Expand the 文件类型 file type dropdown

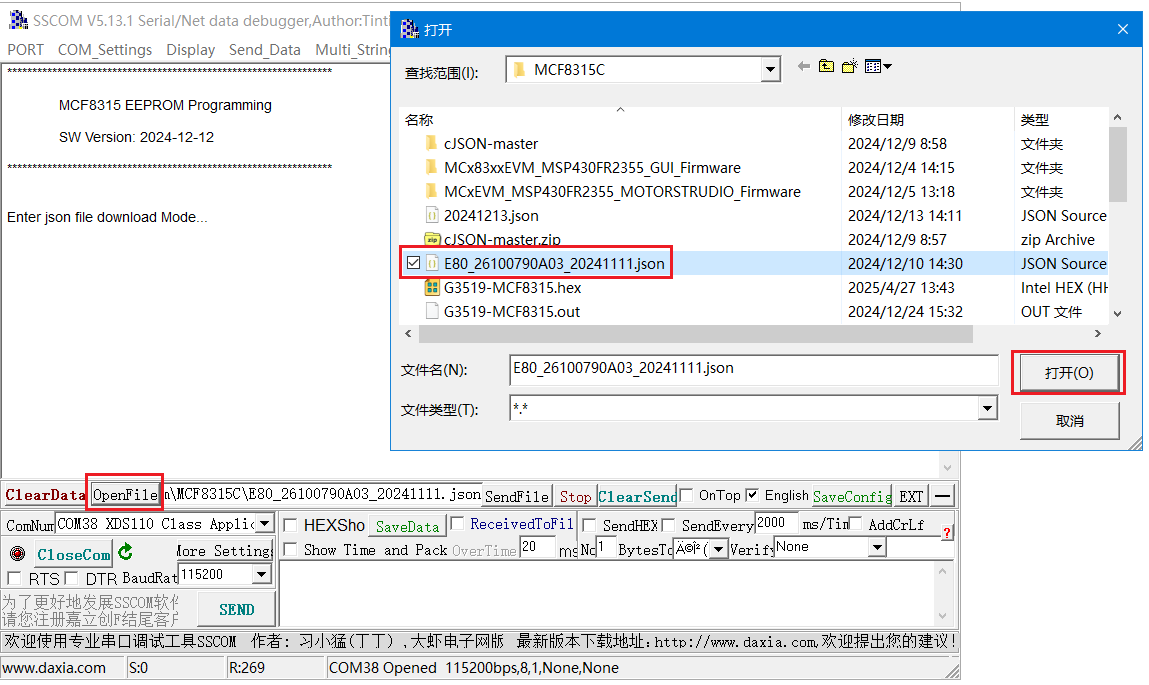[987, 408]
